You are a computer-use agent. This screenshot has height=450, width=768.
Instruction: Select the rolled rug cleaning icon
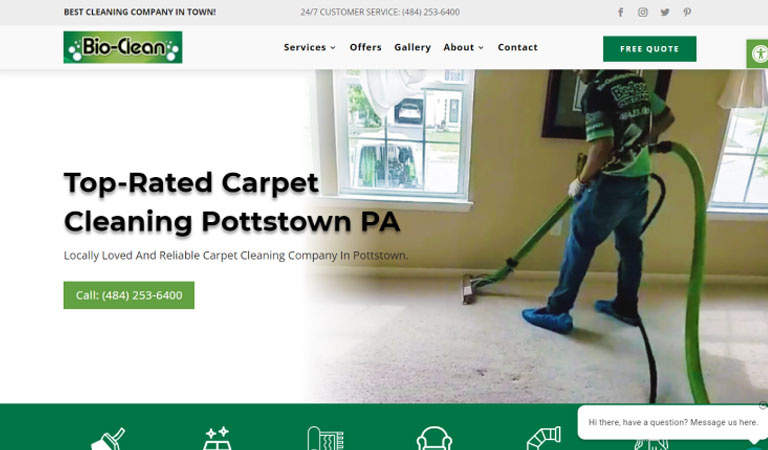pyautogui.click(x=325, y=438)
